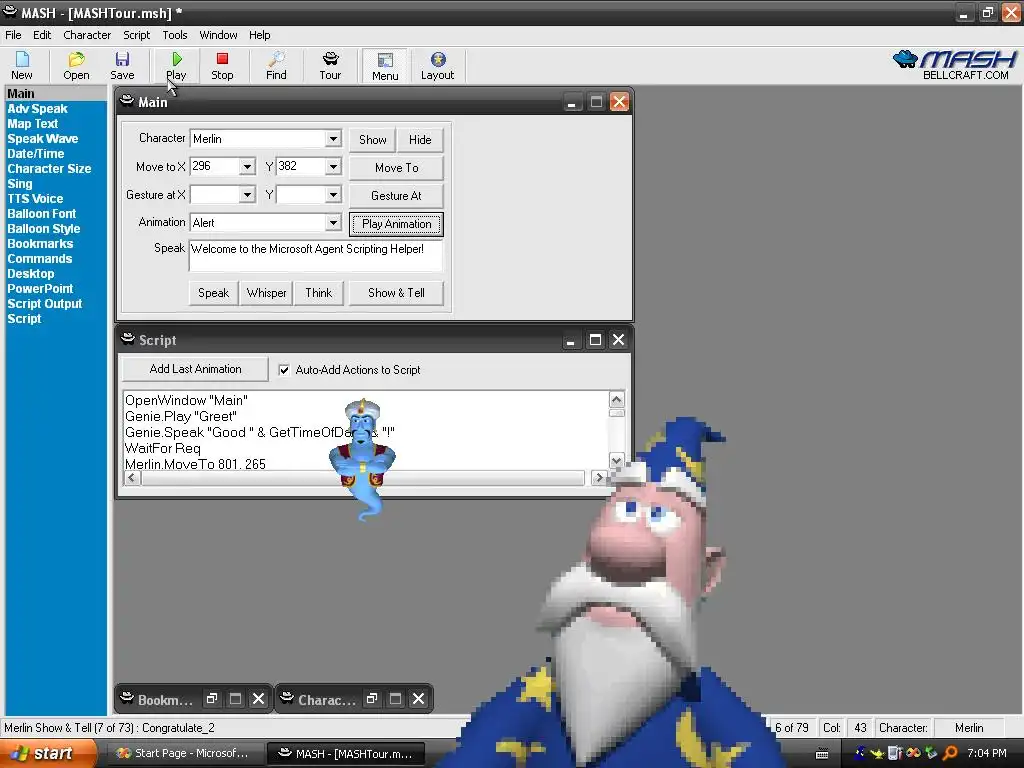Select Character Size in sidebar
Viewport: 1024px width, 768px height.
coord(49,169)
